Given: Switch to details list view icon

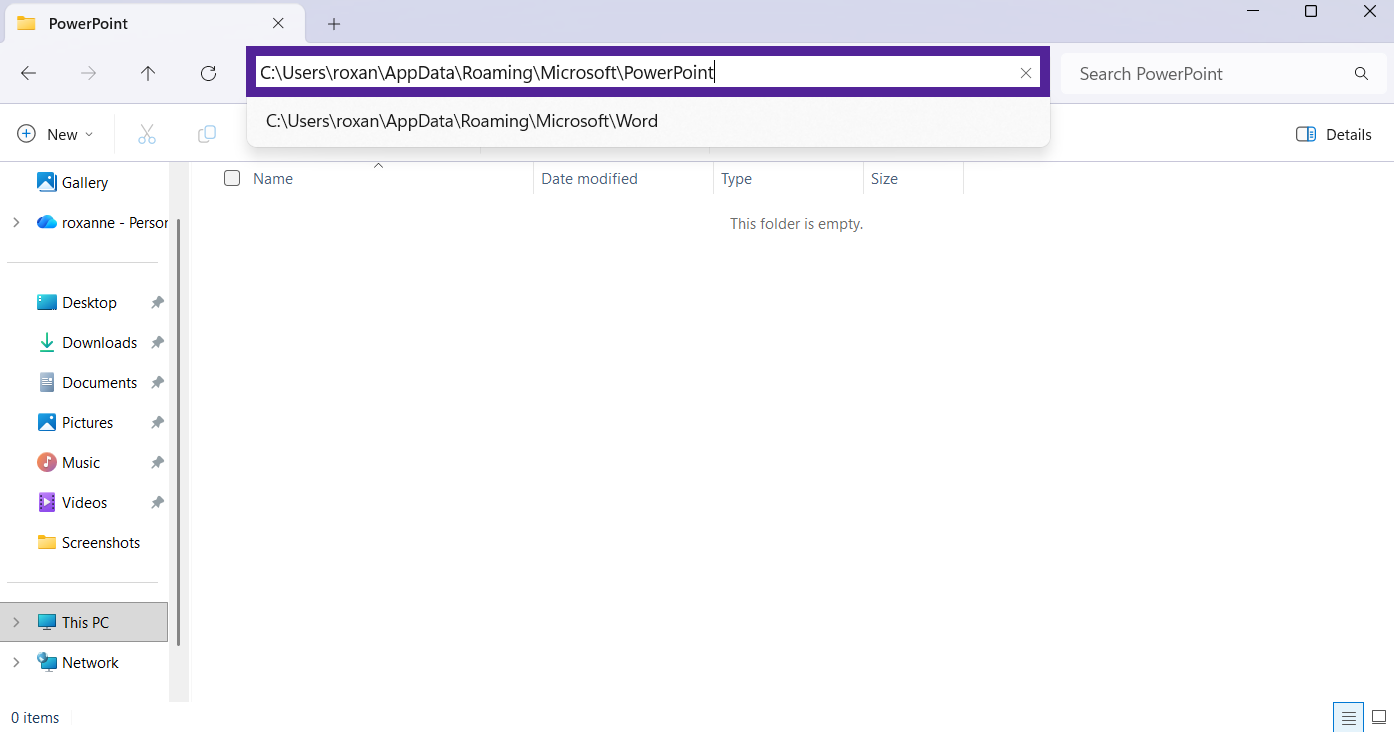Looking at the screenshot, I should click(1349, 717).
